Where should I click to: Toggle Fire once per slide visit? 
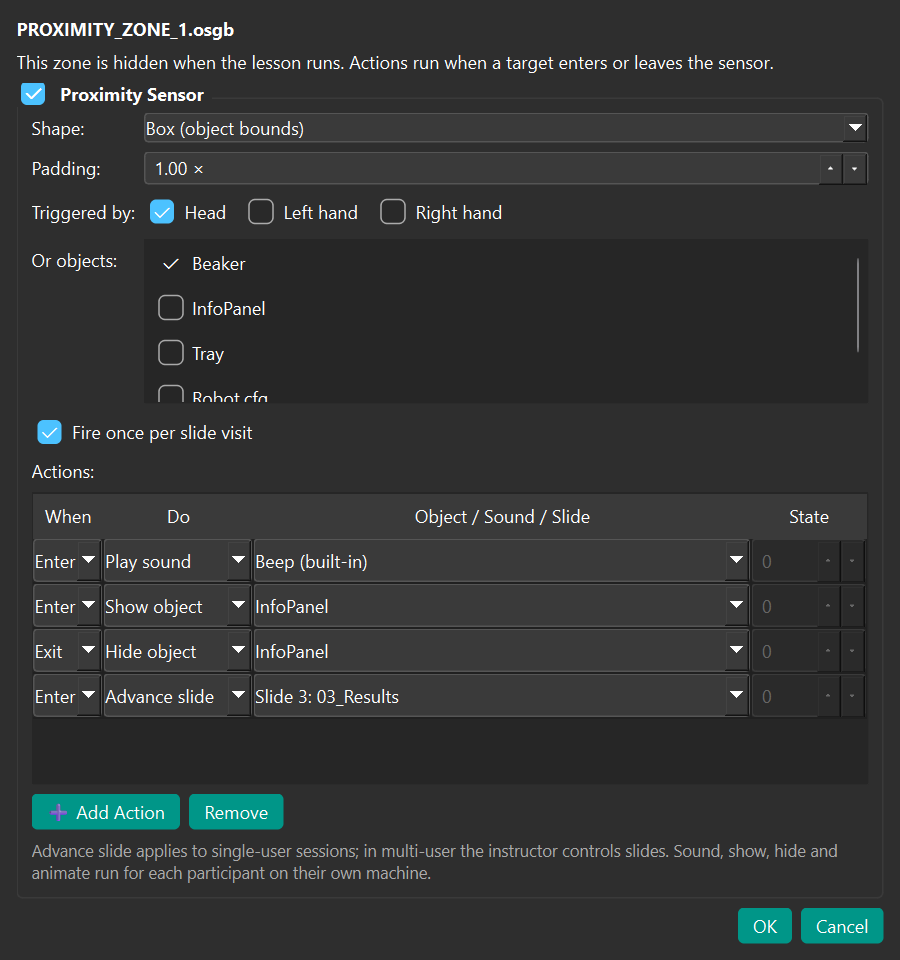[x=50, y=432]
